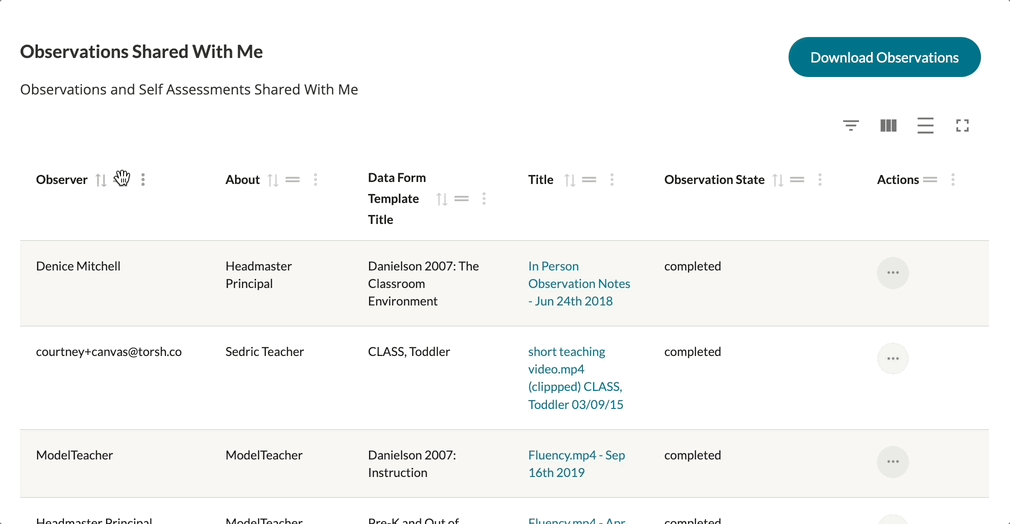Grab the Observer column drag handle

click(x=122, y=179)
